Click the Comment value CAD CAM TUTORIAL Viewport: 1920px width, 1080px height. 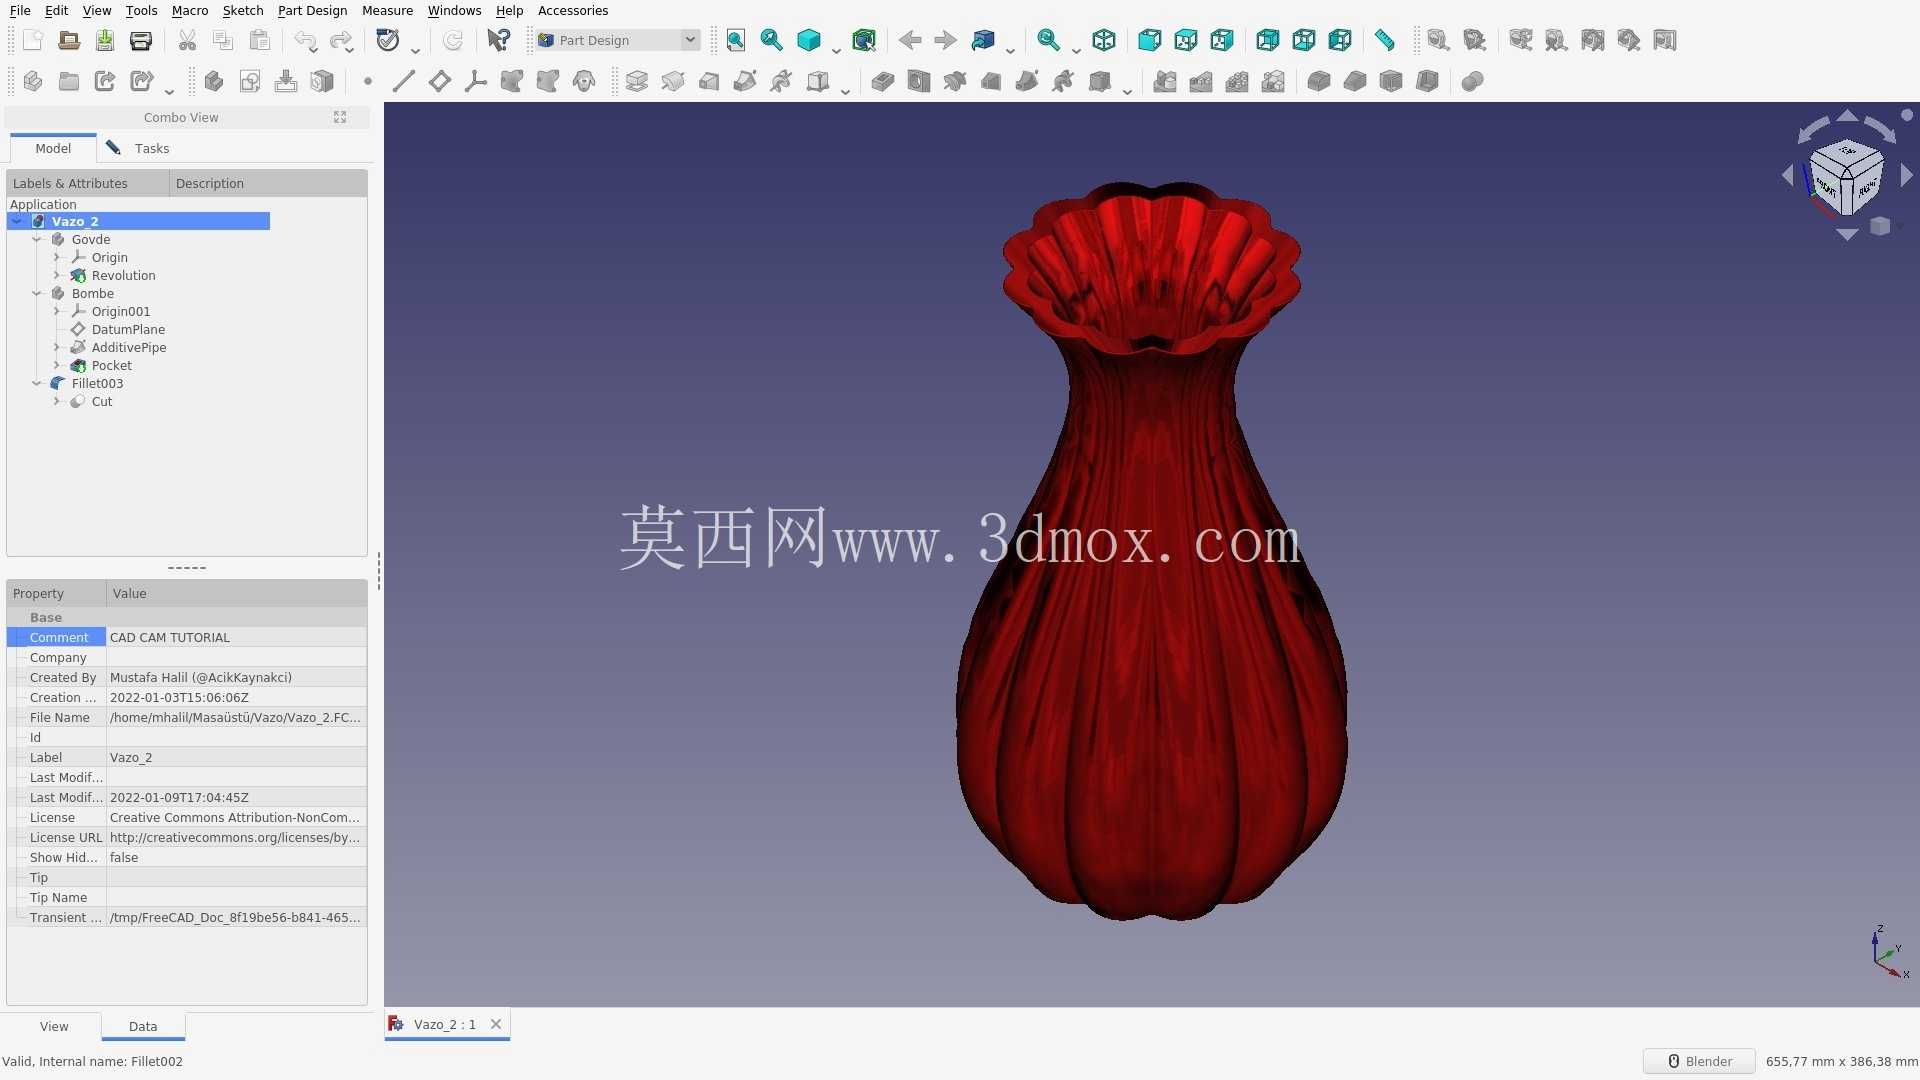(x=236, y=637)
